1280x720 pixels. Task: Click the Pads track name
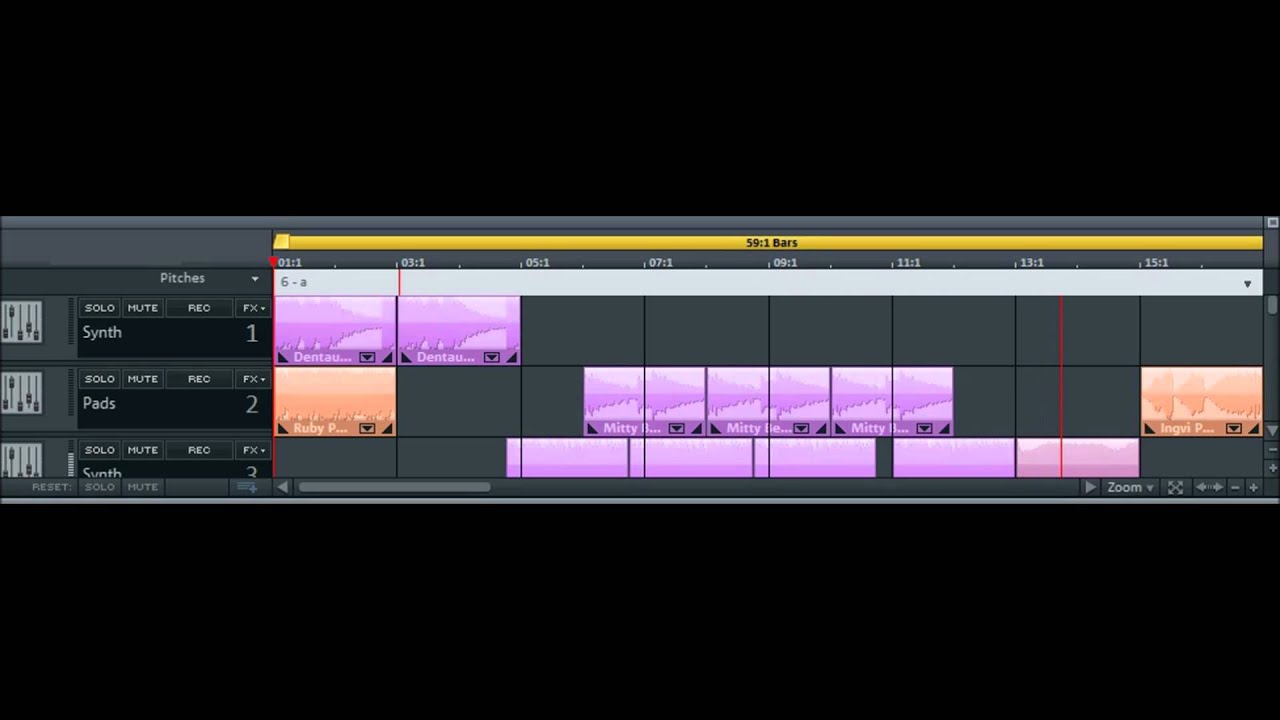99,403
